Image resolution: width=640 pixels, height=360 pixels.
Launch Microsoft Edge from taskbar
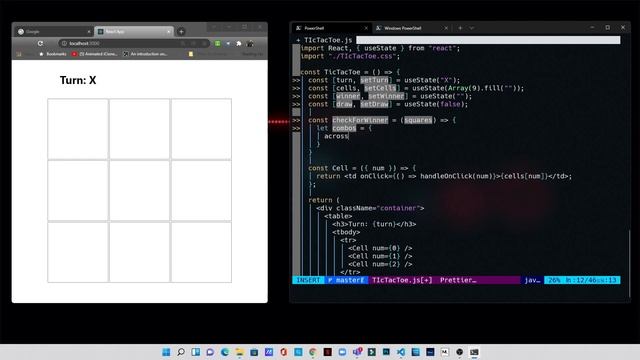click(x=225, y=352)
